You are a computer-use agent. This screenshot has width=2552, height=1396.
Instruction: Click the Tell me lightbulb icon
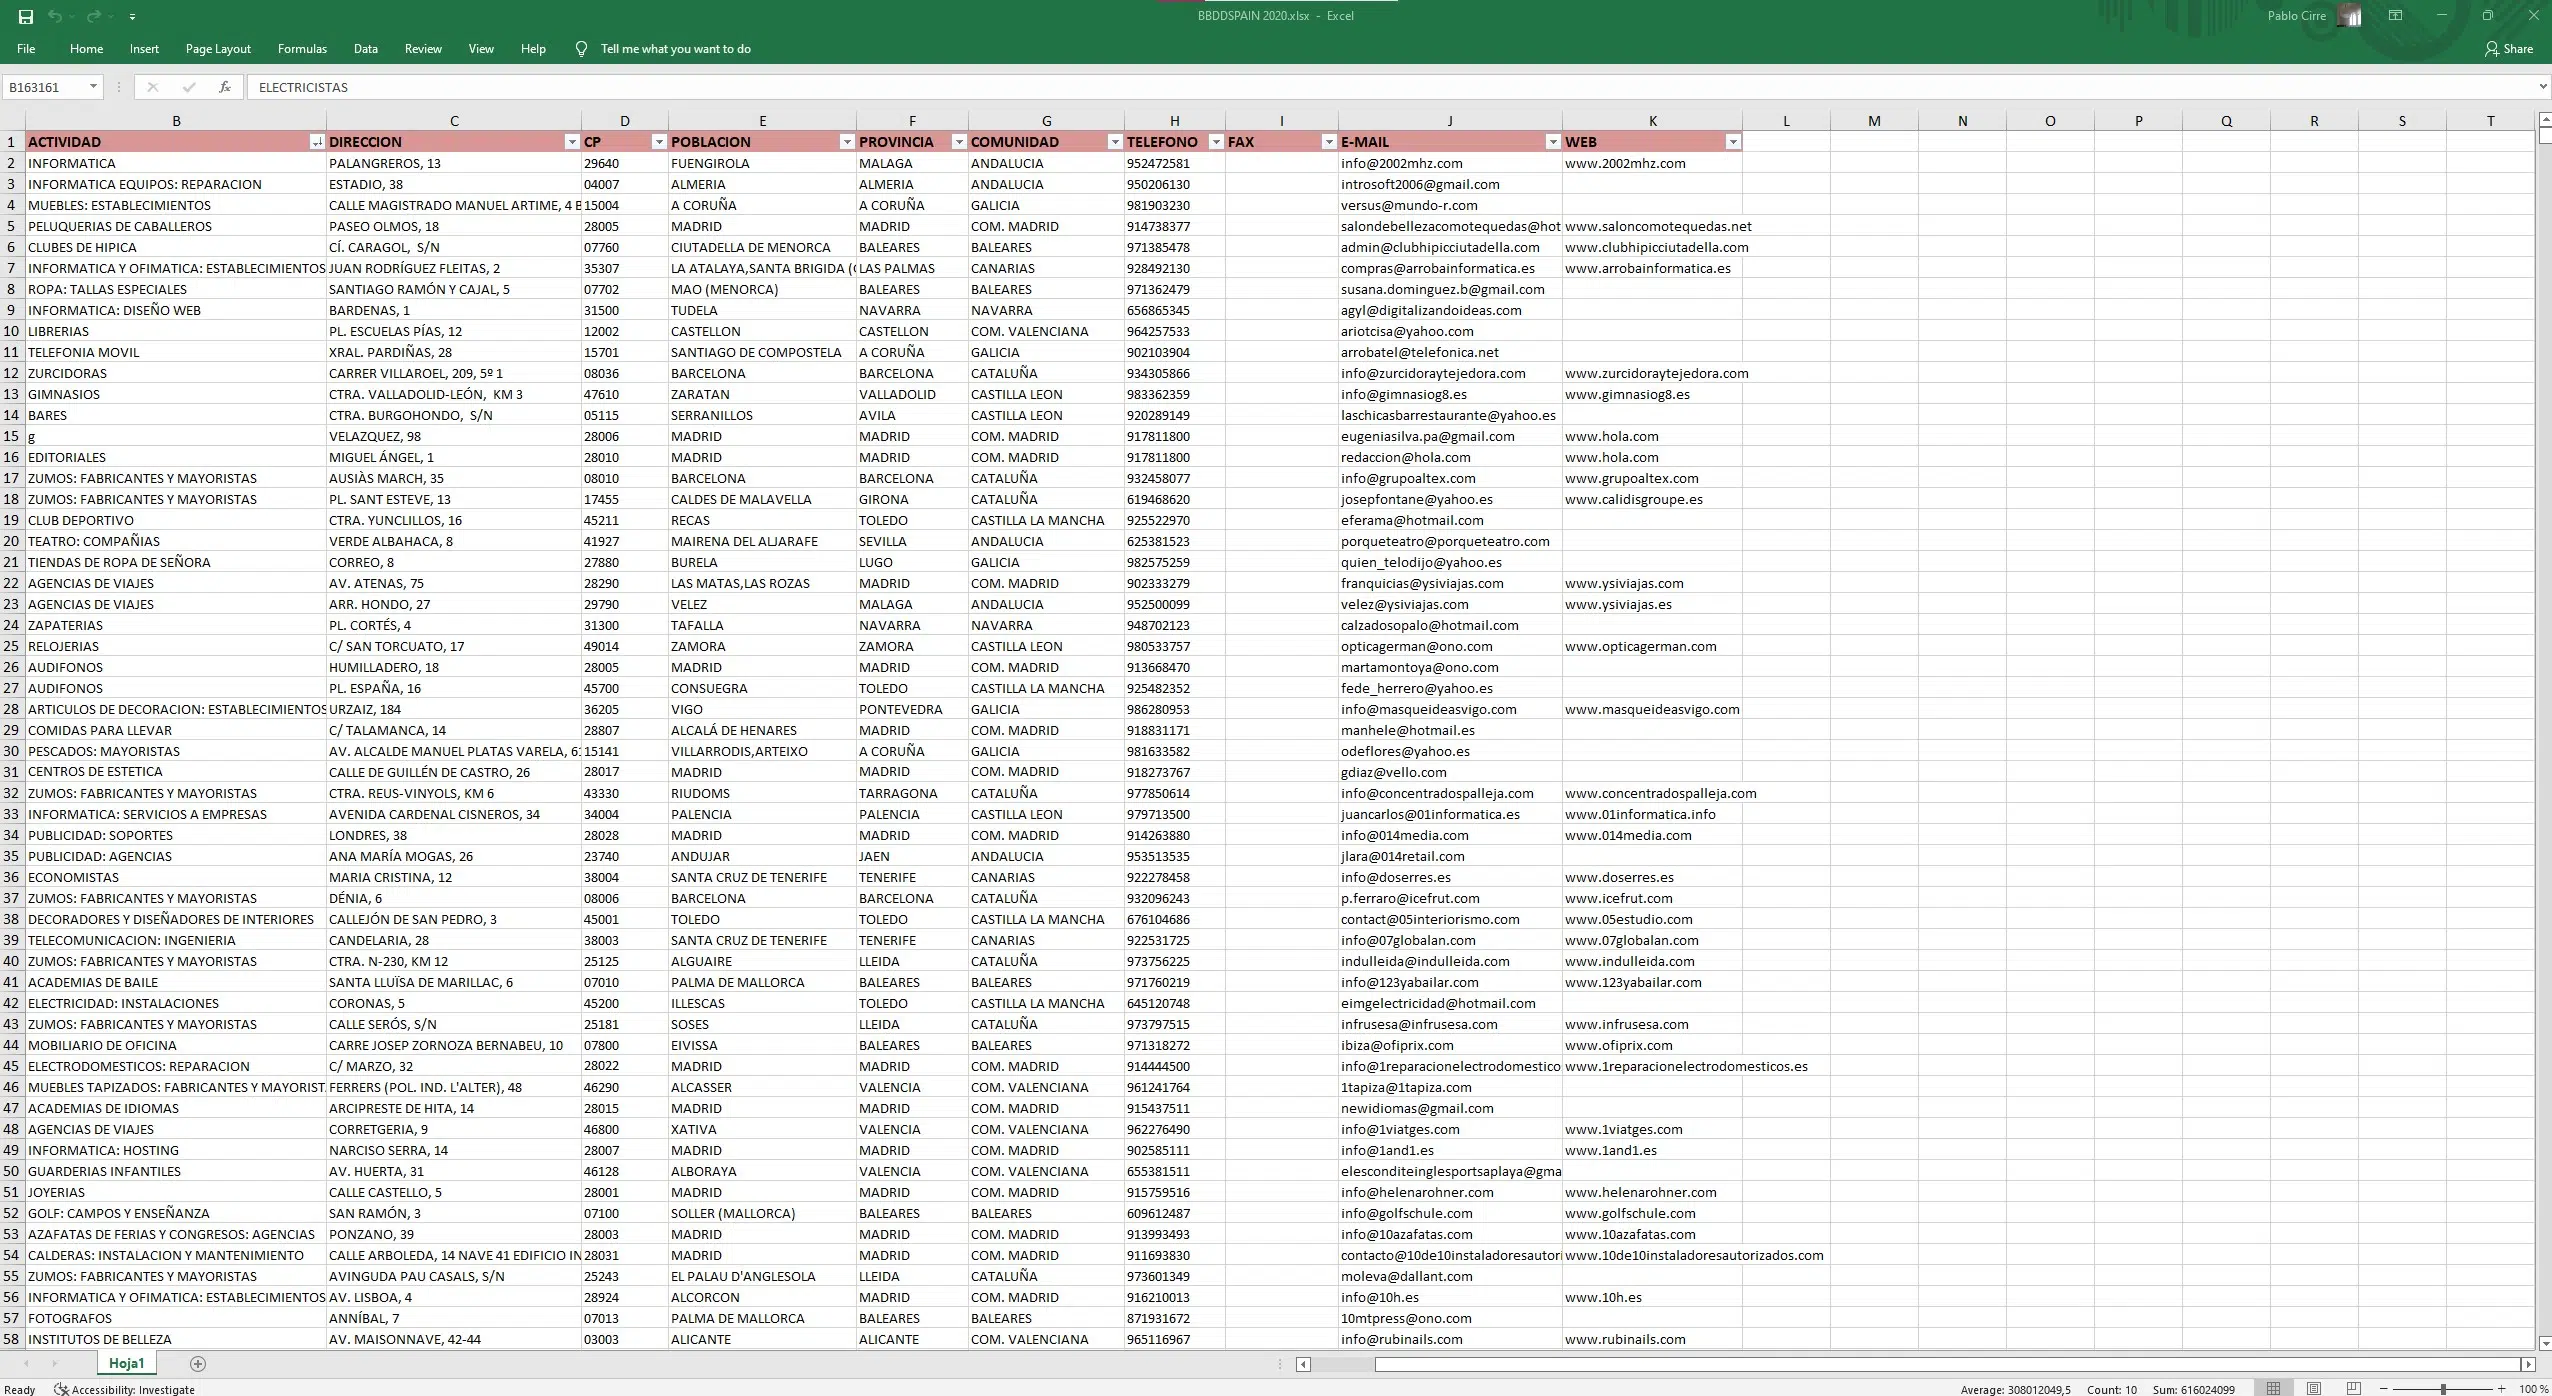pos(581,49)
